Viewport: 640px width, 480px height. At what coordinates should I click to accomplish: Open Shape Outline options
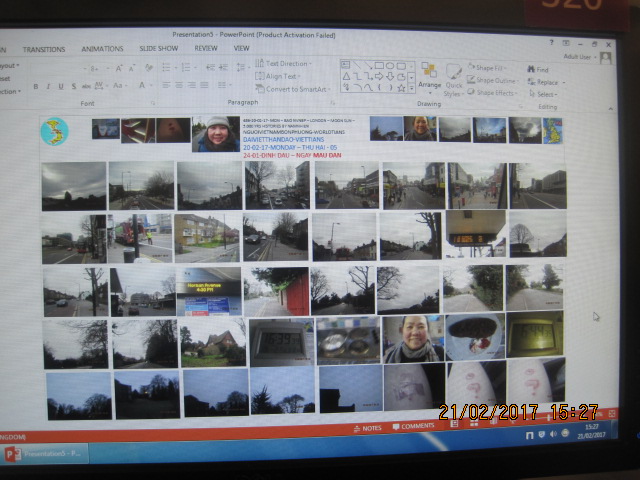pos(493,80)
